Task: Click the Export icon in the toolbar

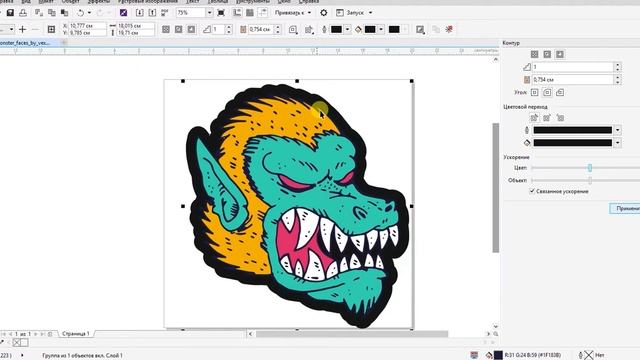Action: [152, 13]
